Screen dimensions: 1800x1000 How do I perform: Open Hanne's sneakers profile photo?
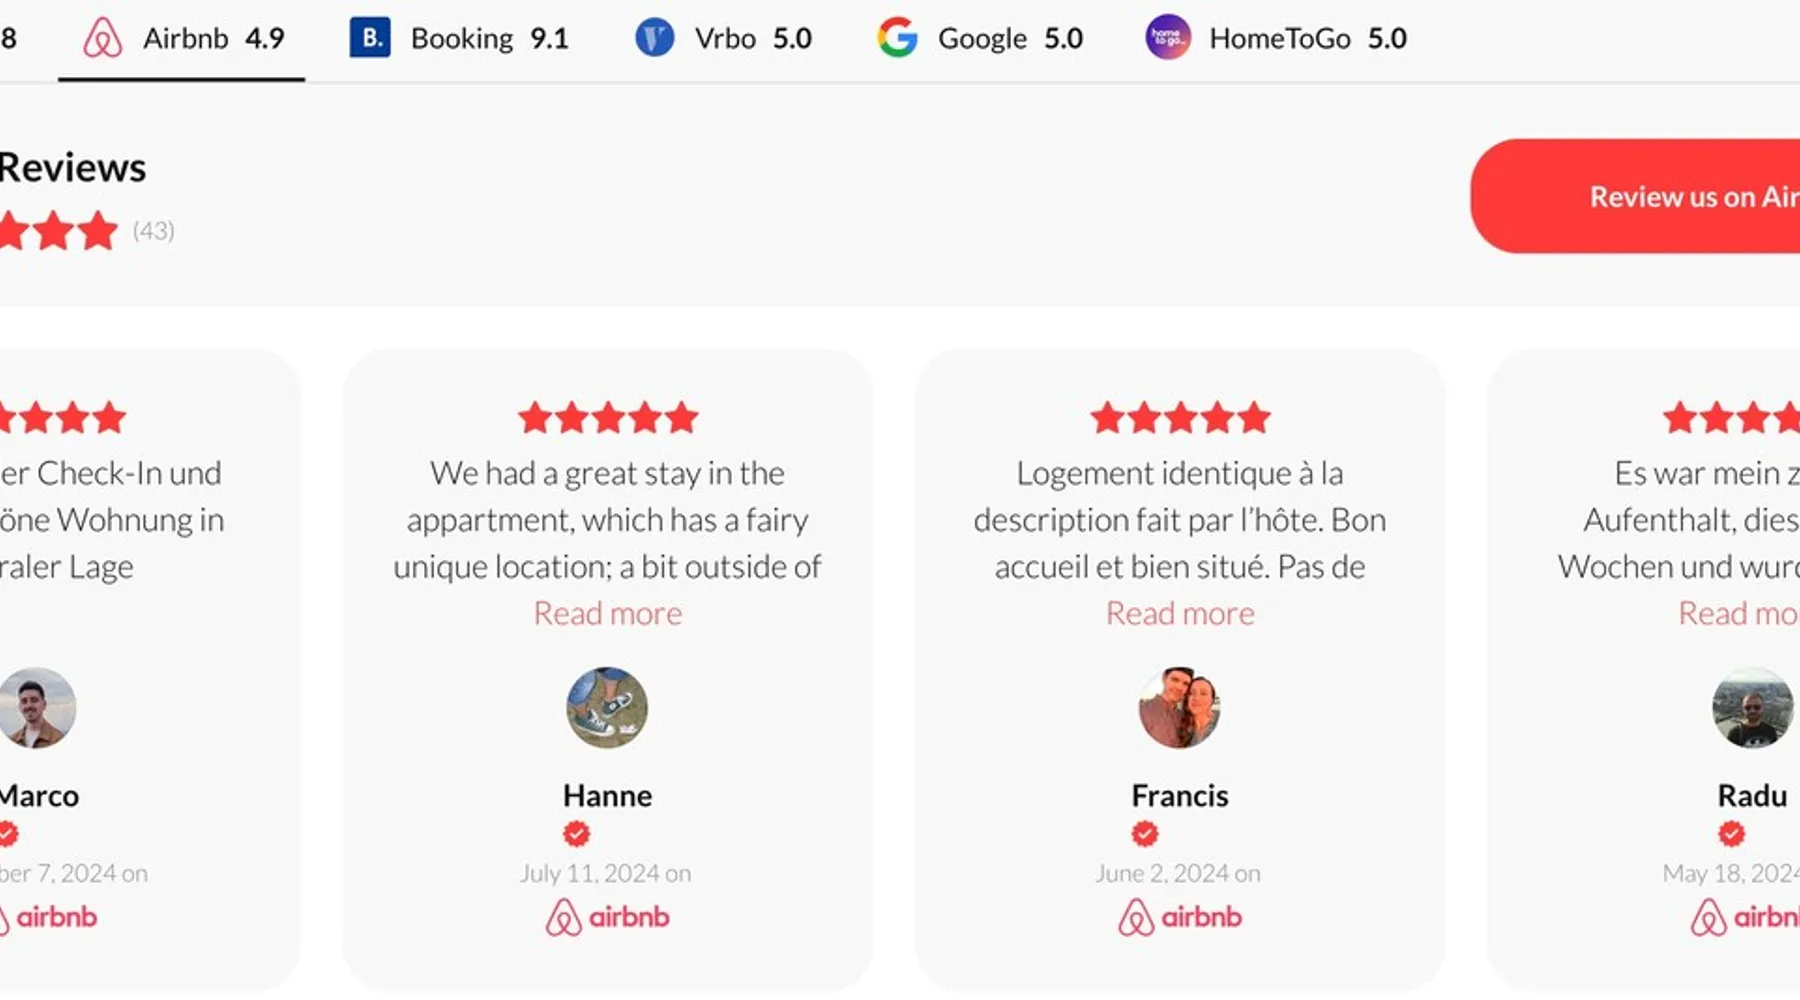pyautogui.click(x=607, y=708)
